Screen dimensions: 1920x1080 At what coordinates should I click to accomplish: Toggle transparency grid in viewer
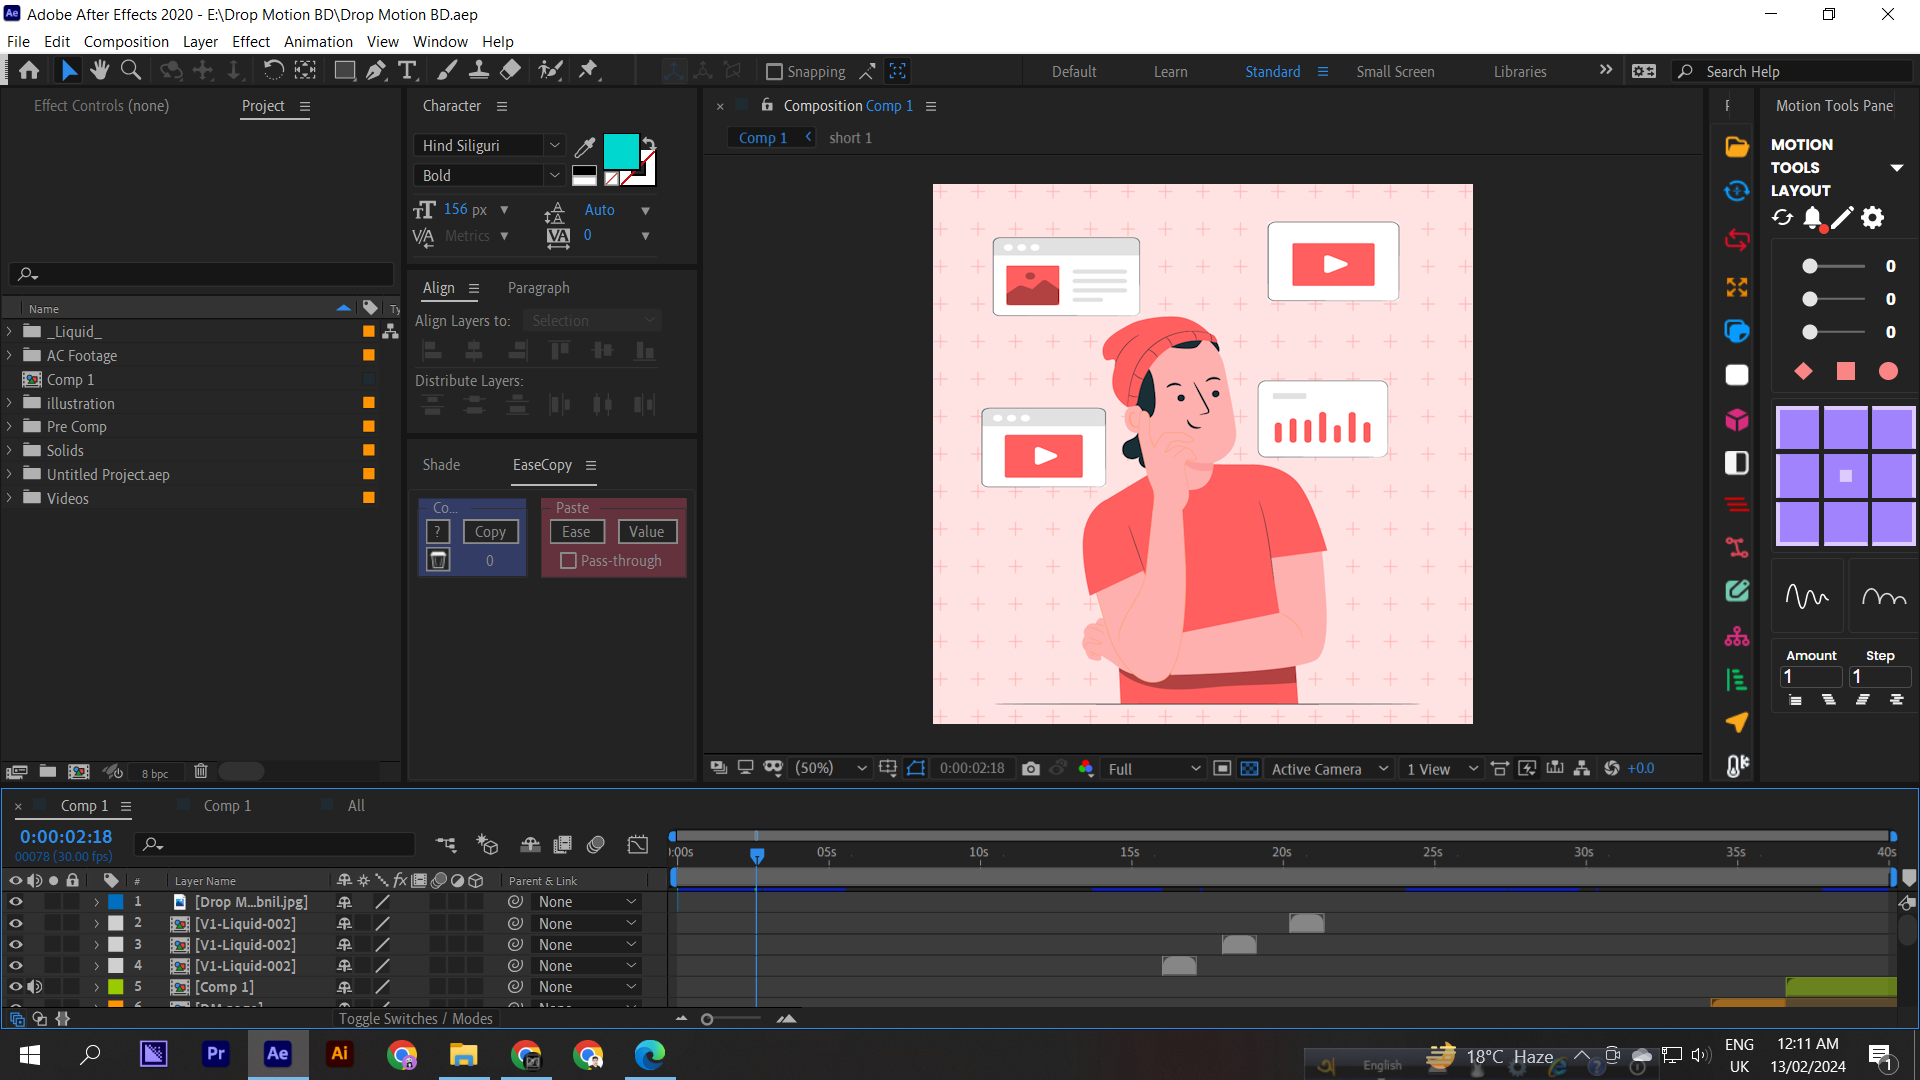[1250, 768]
